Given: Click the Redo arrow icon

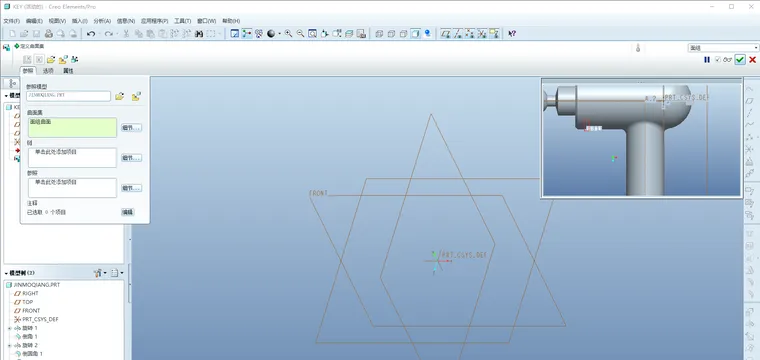Looking at the screenshot, I should click(109, 33).
